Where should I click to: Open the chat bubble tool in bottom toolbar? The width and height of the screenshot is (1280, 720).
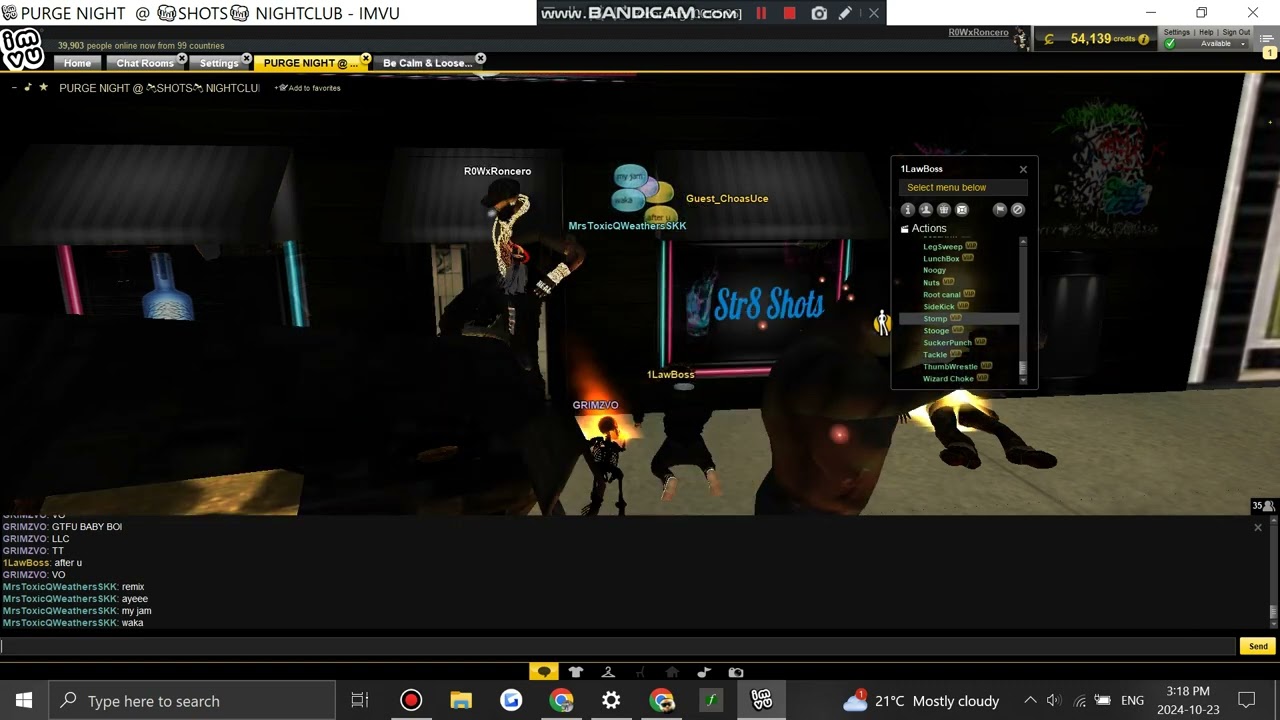544,672
